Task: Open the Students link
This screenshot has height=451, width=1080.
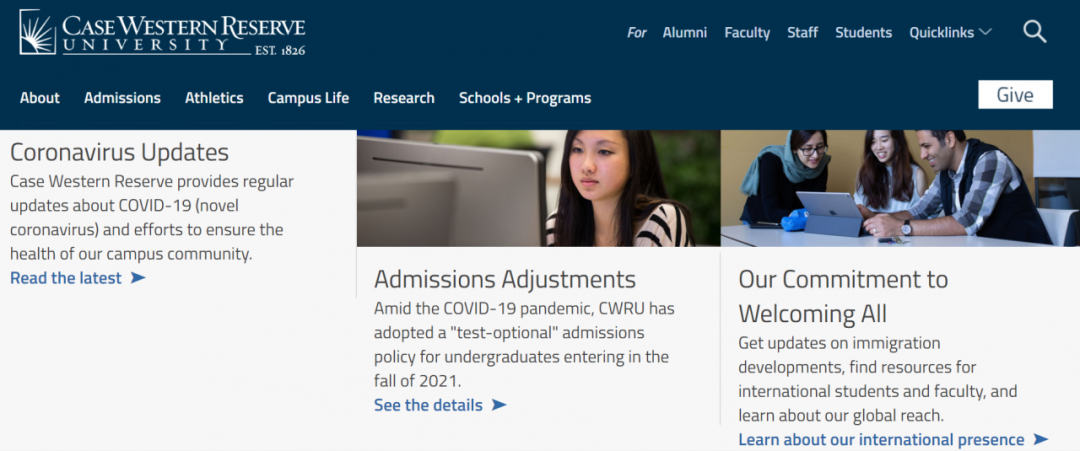Action: [864, 32]
